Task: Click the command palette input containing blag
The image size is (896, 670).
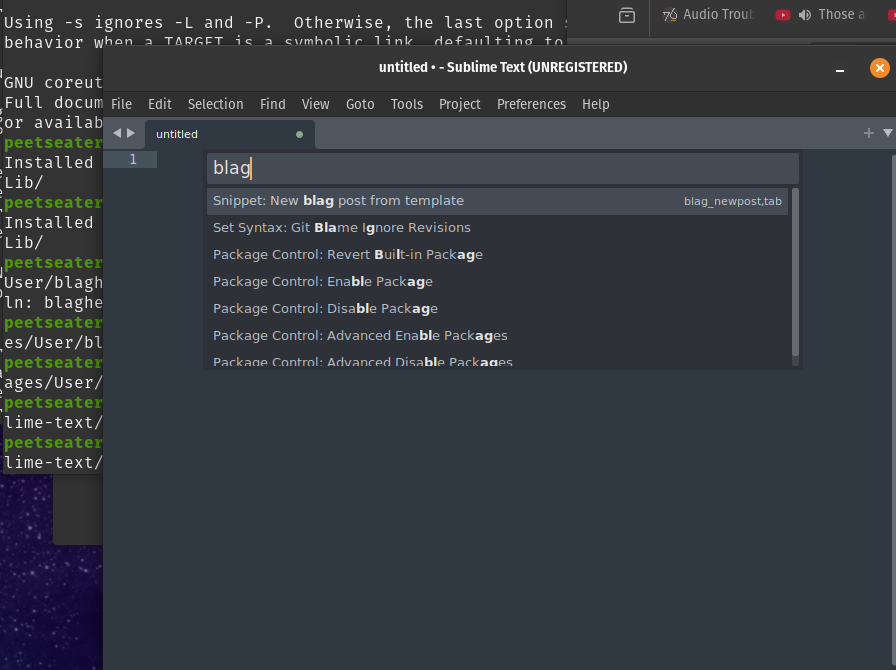Action: [503, 168]
